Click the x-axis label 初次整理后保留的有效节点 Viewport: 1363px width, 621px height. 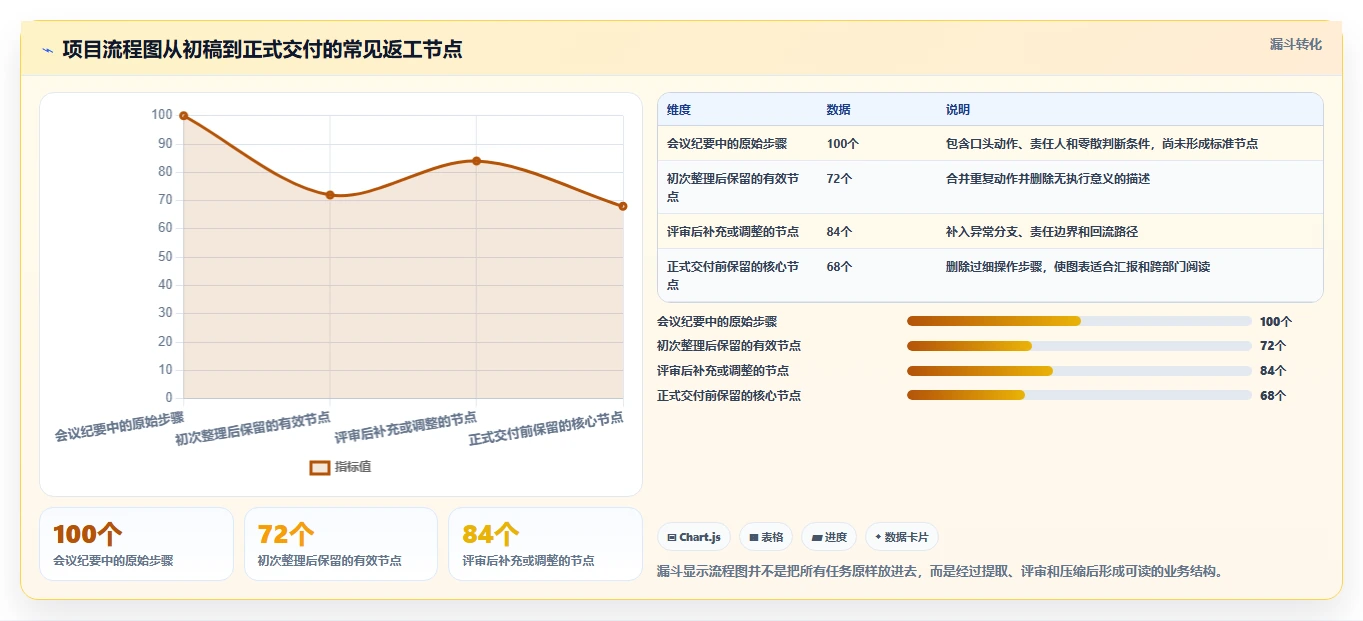[x=253, y=428]
